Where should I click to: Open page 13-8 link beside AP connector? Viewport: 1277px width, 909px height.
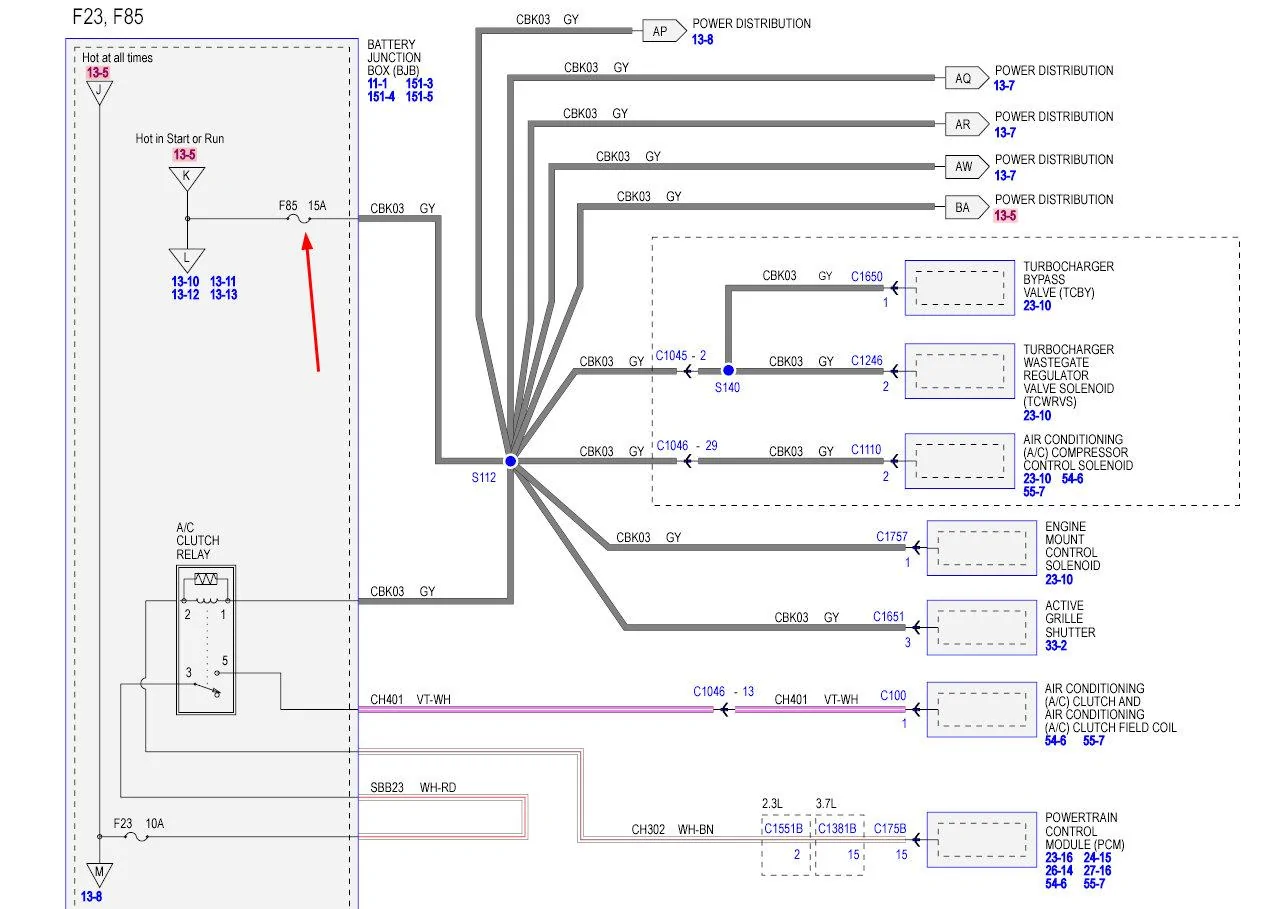(x=703, y=39)
